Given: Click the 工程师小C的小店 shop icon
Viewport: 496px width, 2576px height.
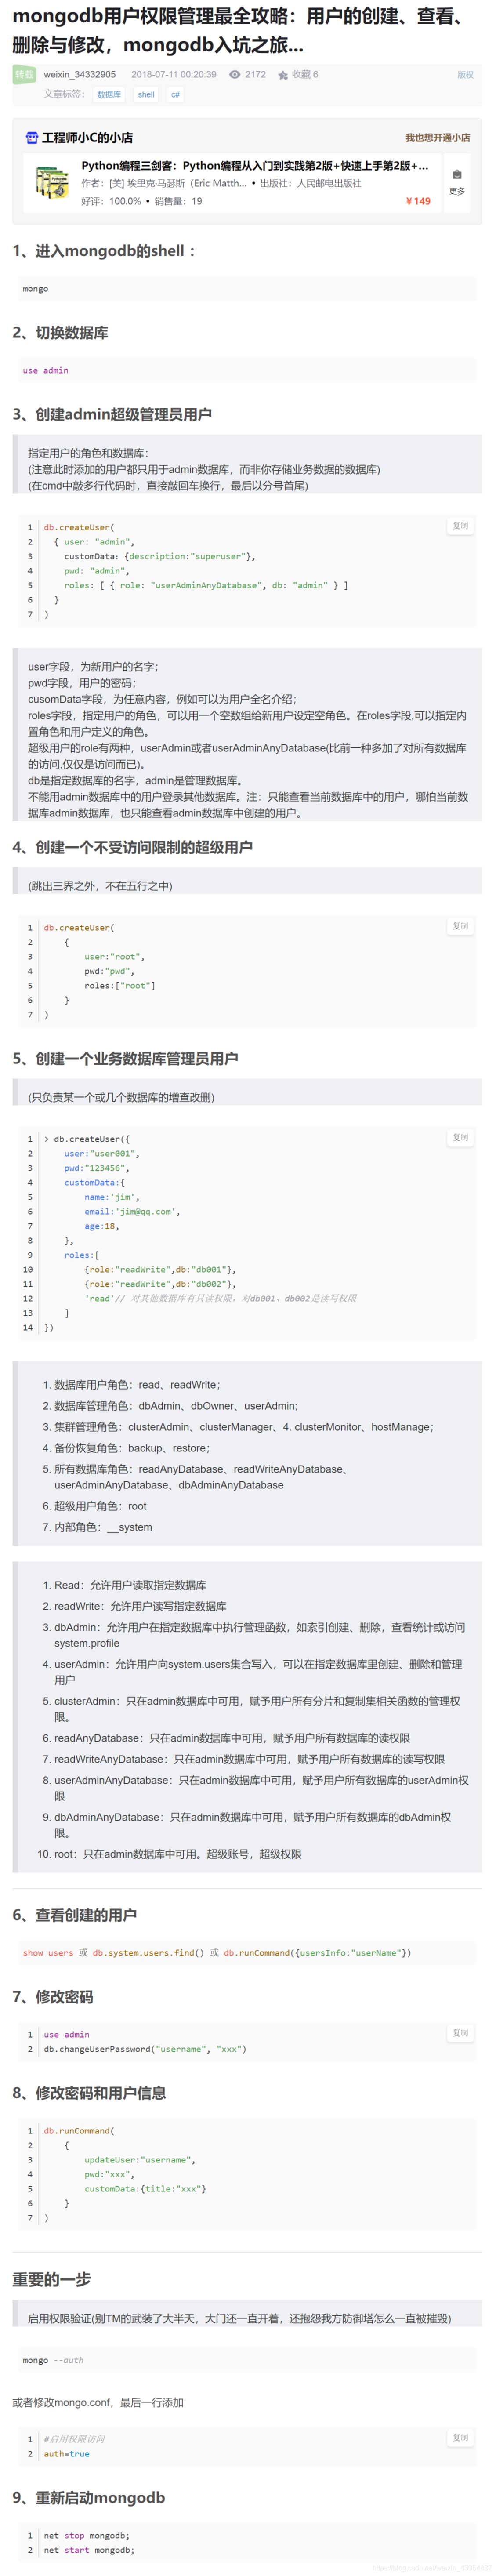Looking at the screenshot, I should click(x=31, y=138).
